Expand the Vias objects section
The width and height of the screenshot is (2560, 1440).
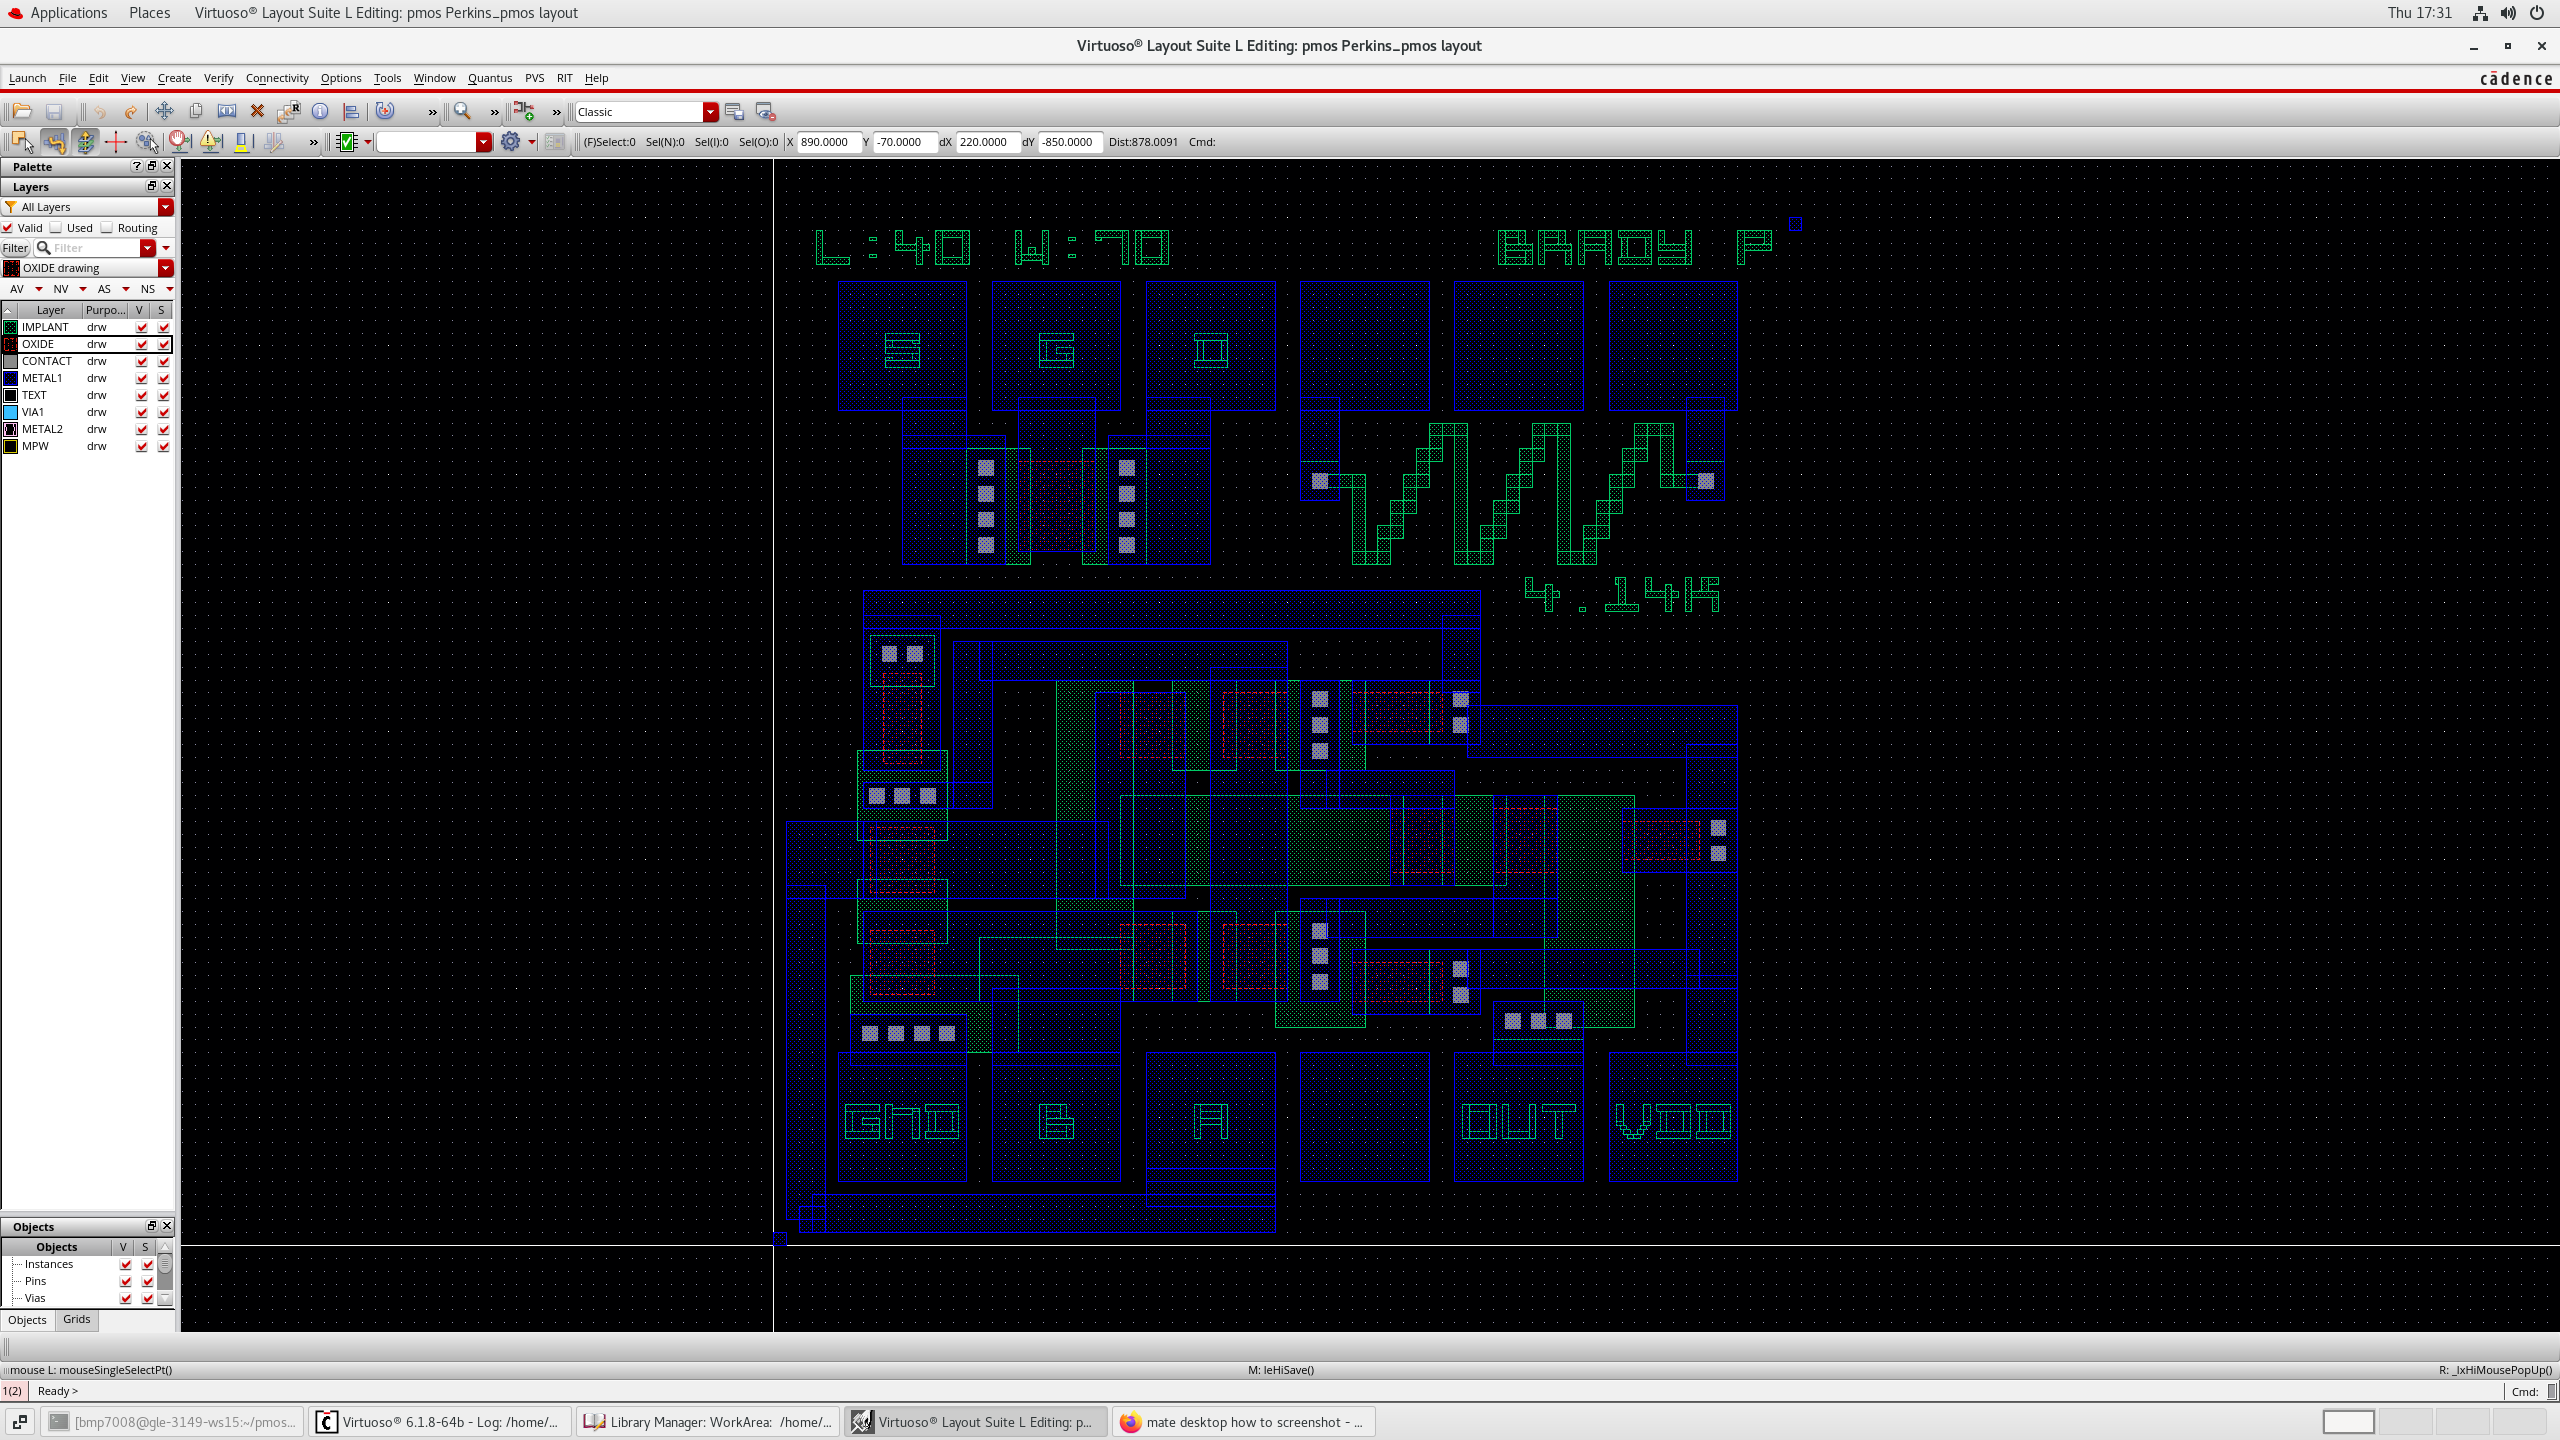[14, 1298]
